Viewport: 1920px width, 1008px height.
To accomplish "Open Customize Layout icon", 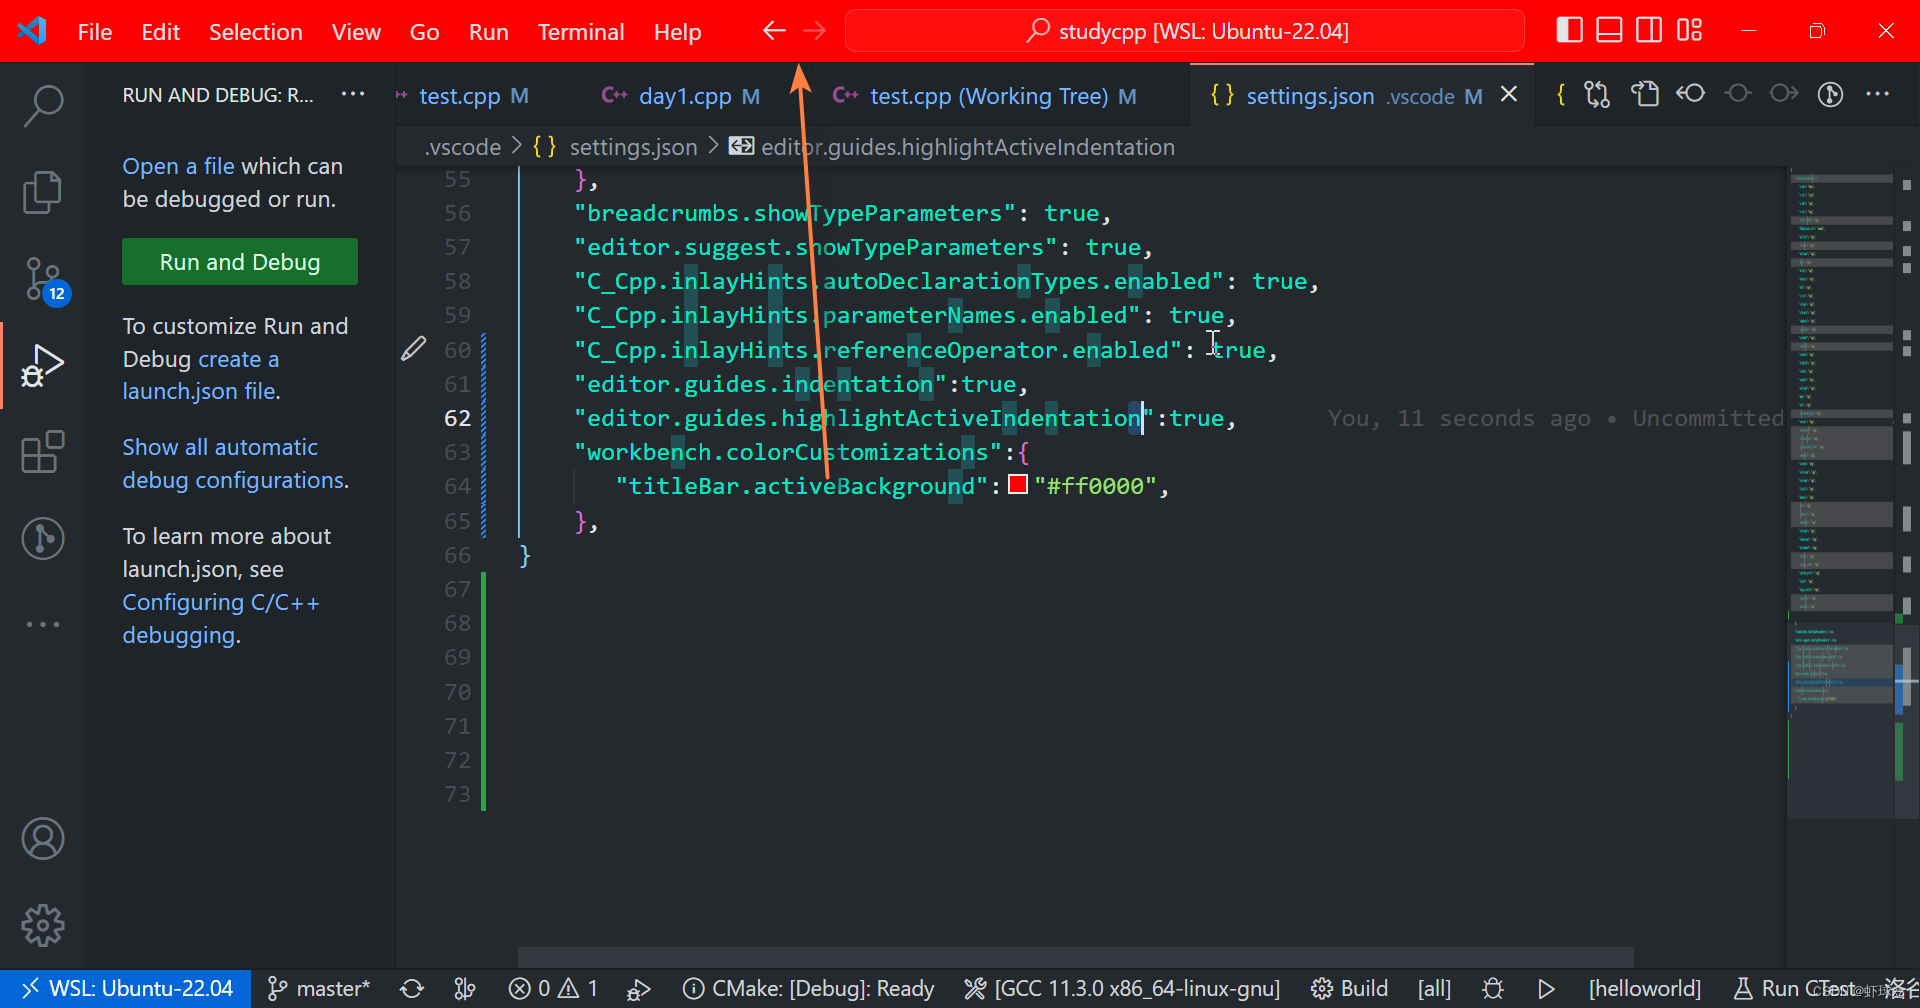I will pos(1689,31).
